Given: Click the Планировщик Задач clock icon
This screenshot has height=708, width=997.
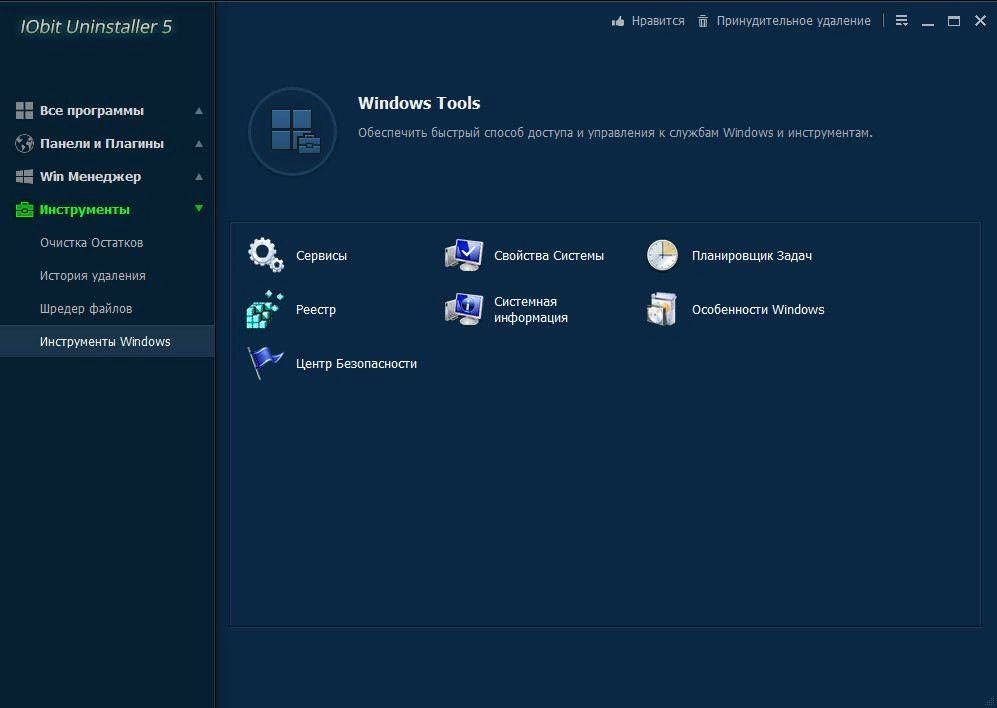Looking at the screenshot, I should pyautogui.click(x=662, y=255).
